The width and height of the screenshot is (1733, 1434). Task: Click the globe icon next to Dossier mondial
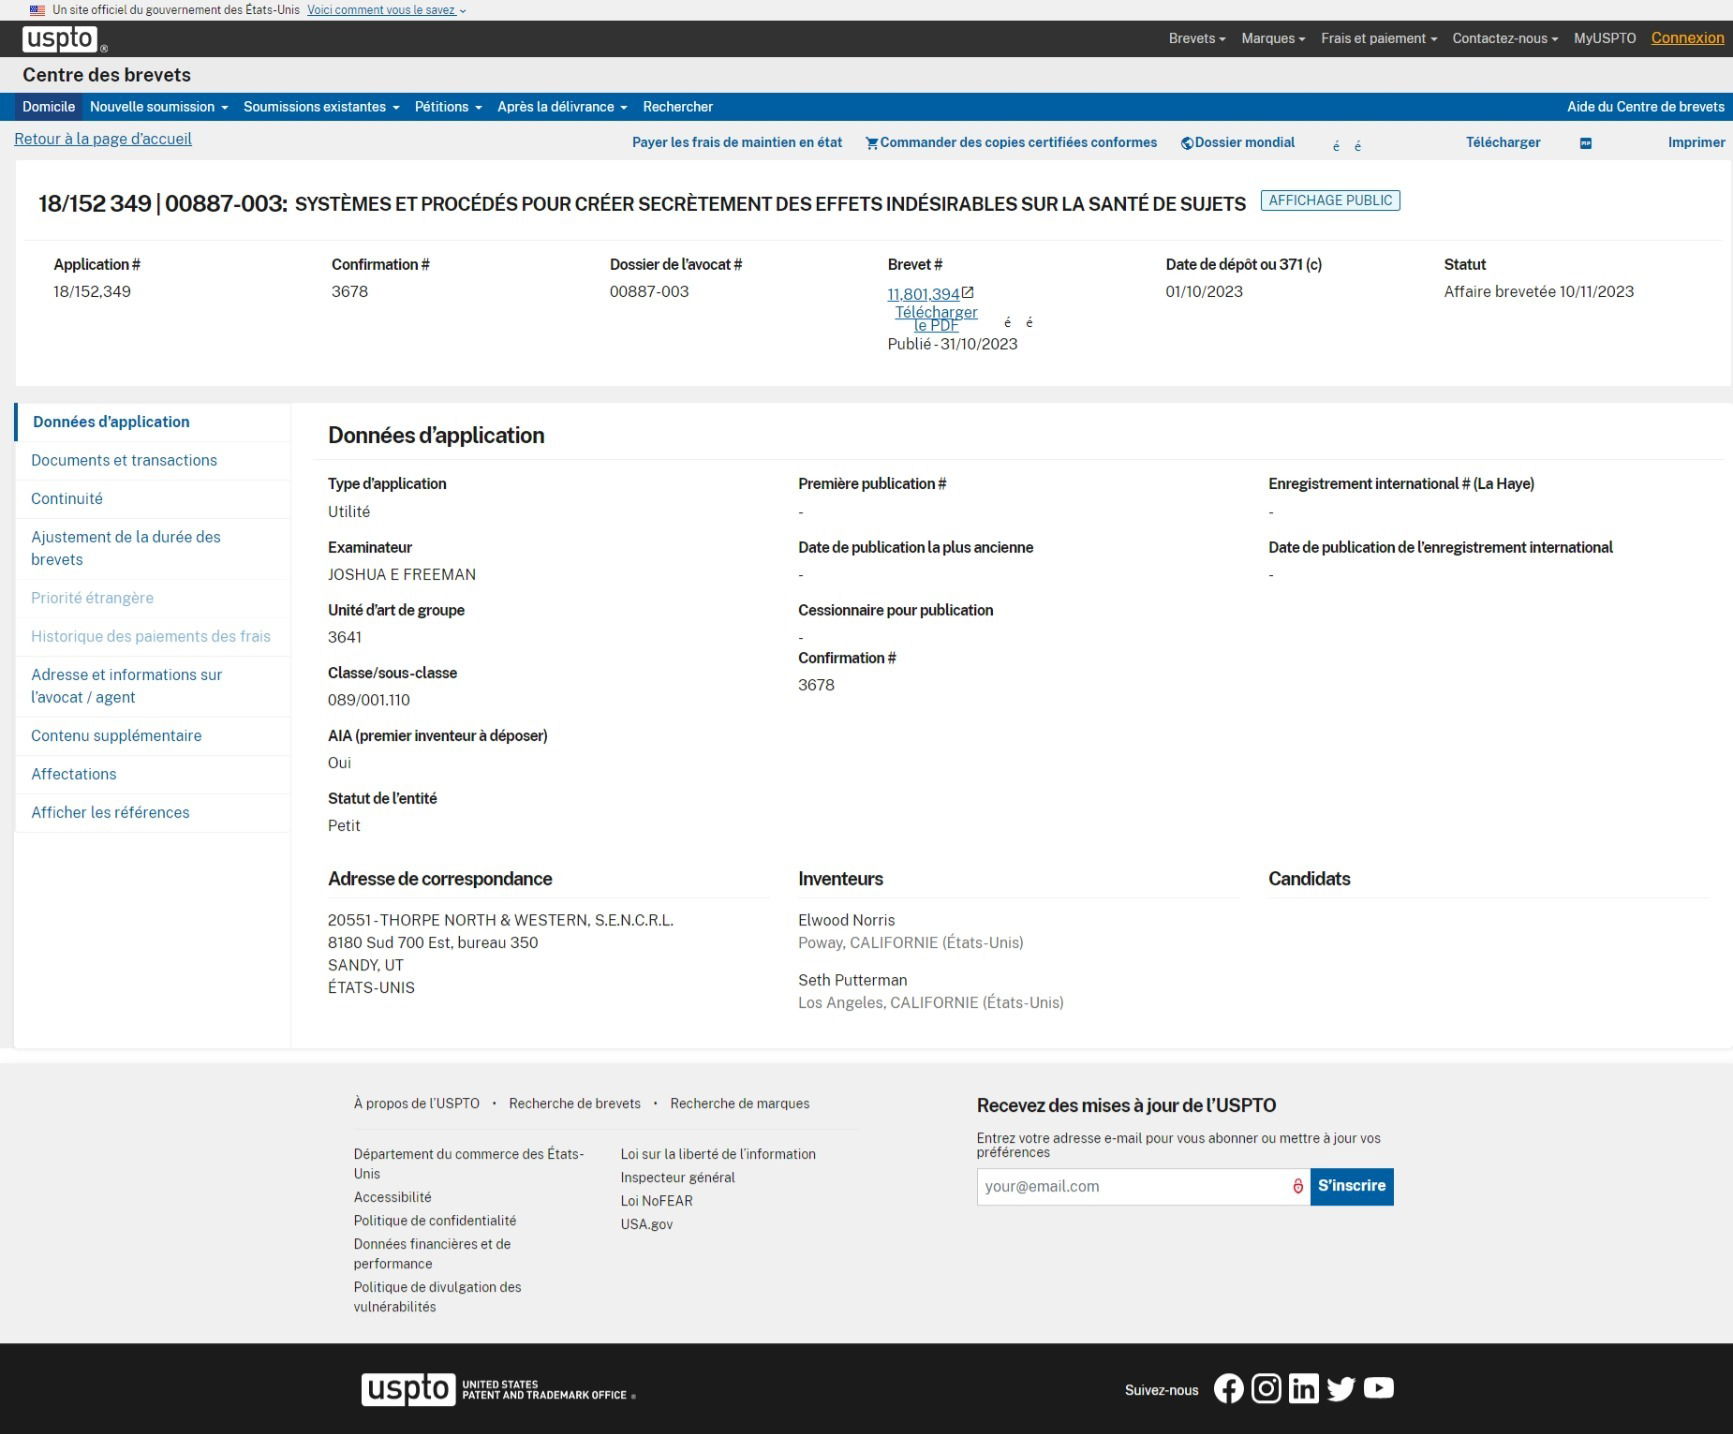click(1187, 143)
